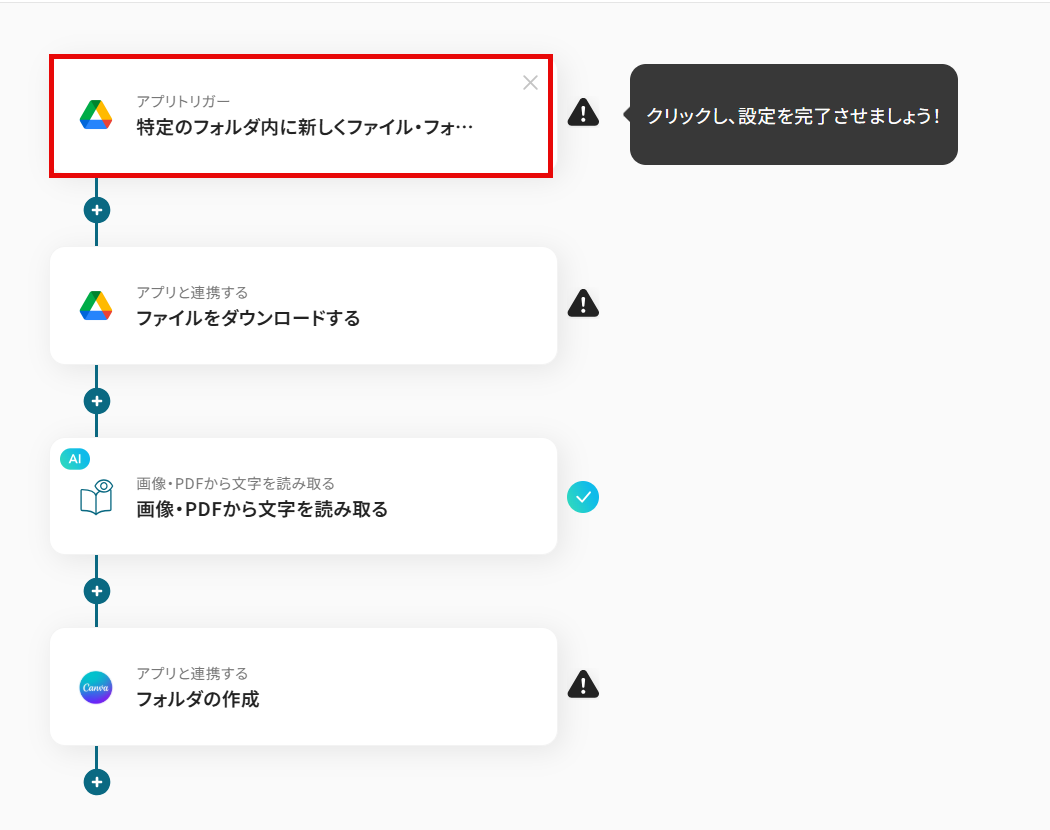Screen dimensions: 1050x830
Task: Close the app trigger card with X
Action: [x=530, y=83]
